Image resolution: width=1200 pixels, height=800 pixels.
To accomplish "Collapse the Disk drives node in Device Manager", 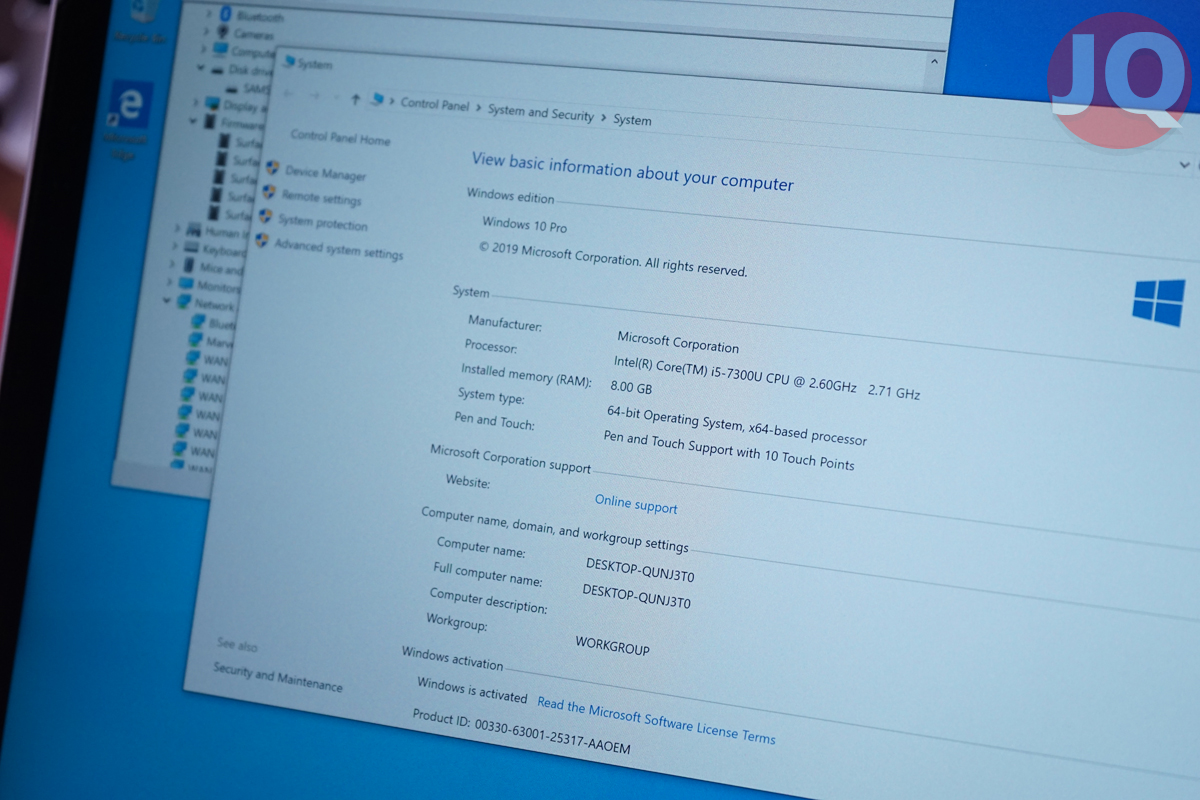I will (200, 68).
